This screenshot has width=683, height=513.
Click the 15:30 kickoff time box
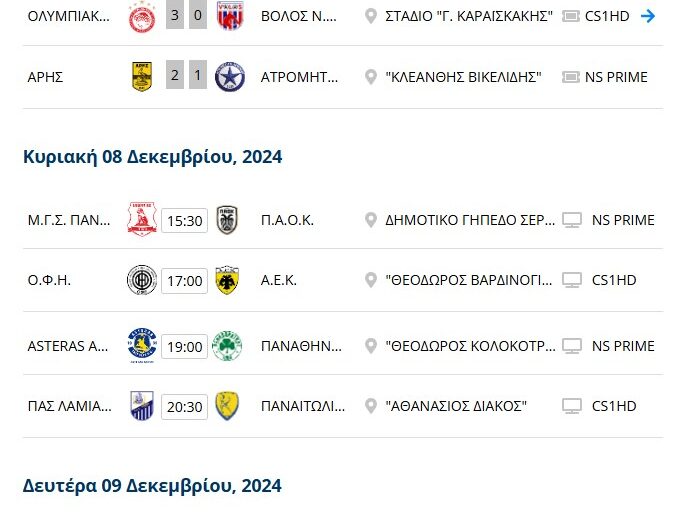pos(184,221)
